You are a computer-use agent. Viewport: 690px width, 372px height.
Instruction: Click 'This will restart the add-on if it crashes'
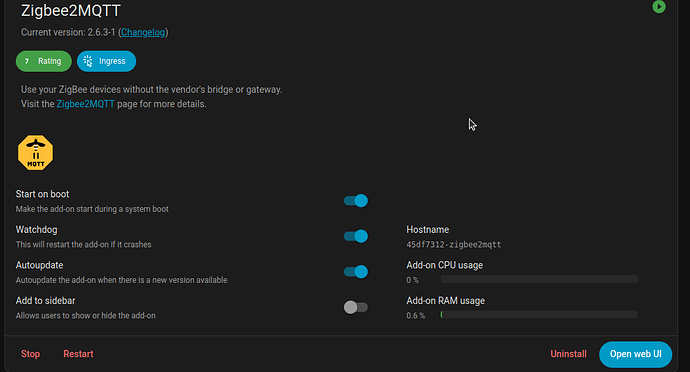point(84,244)
